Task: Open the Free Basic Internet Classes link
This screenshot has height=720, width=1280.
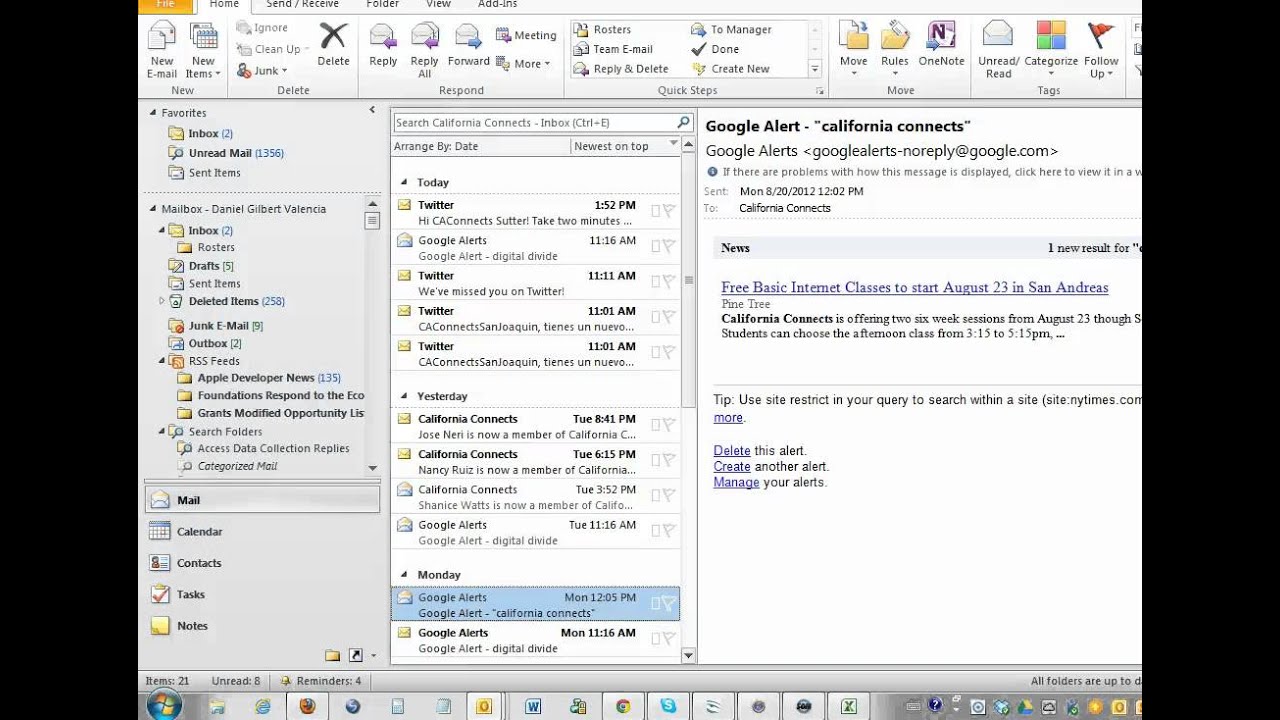Action: 914,287
